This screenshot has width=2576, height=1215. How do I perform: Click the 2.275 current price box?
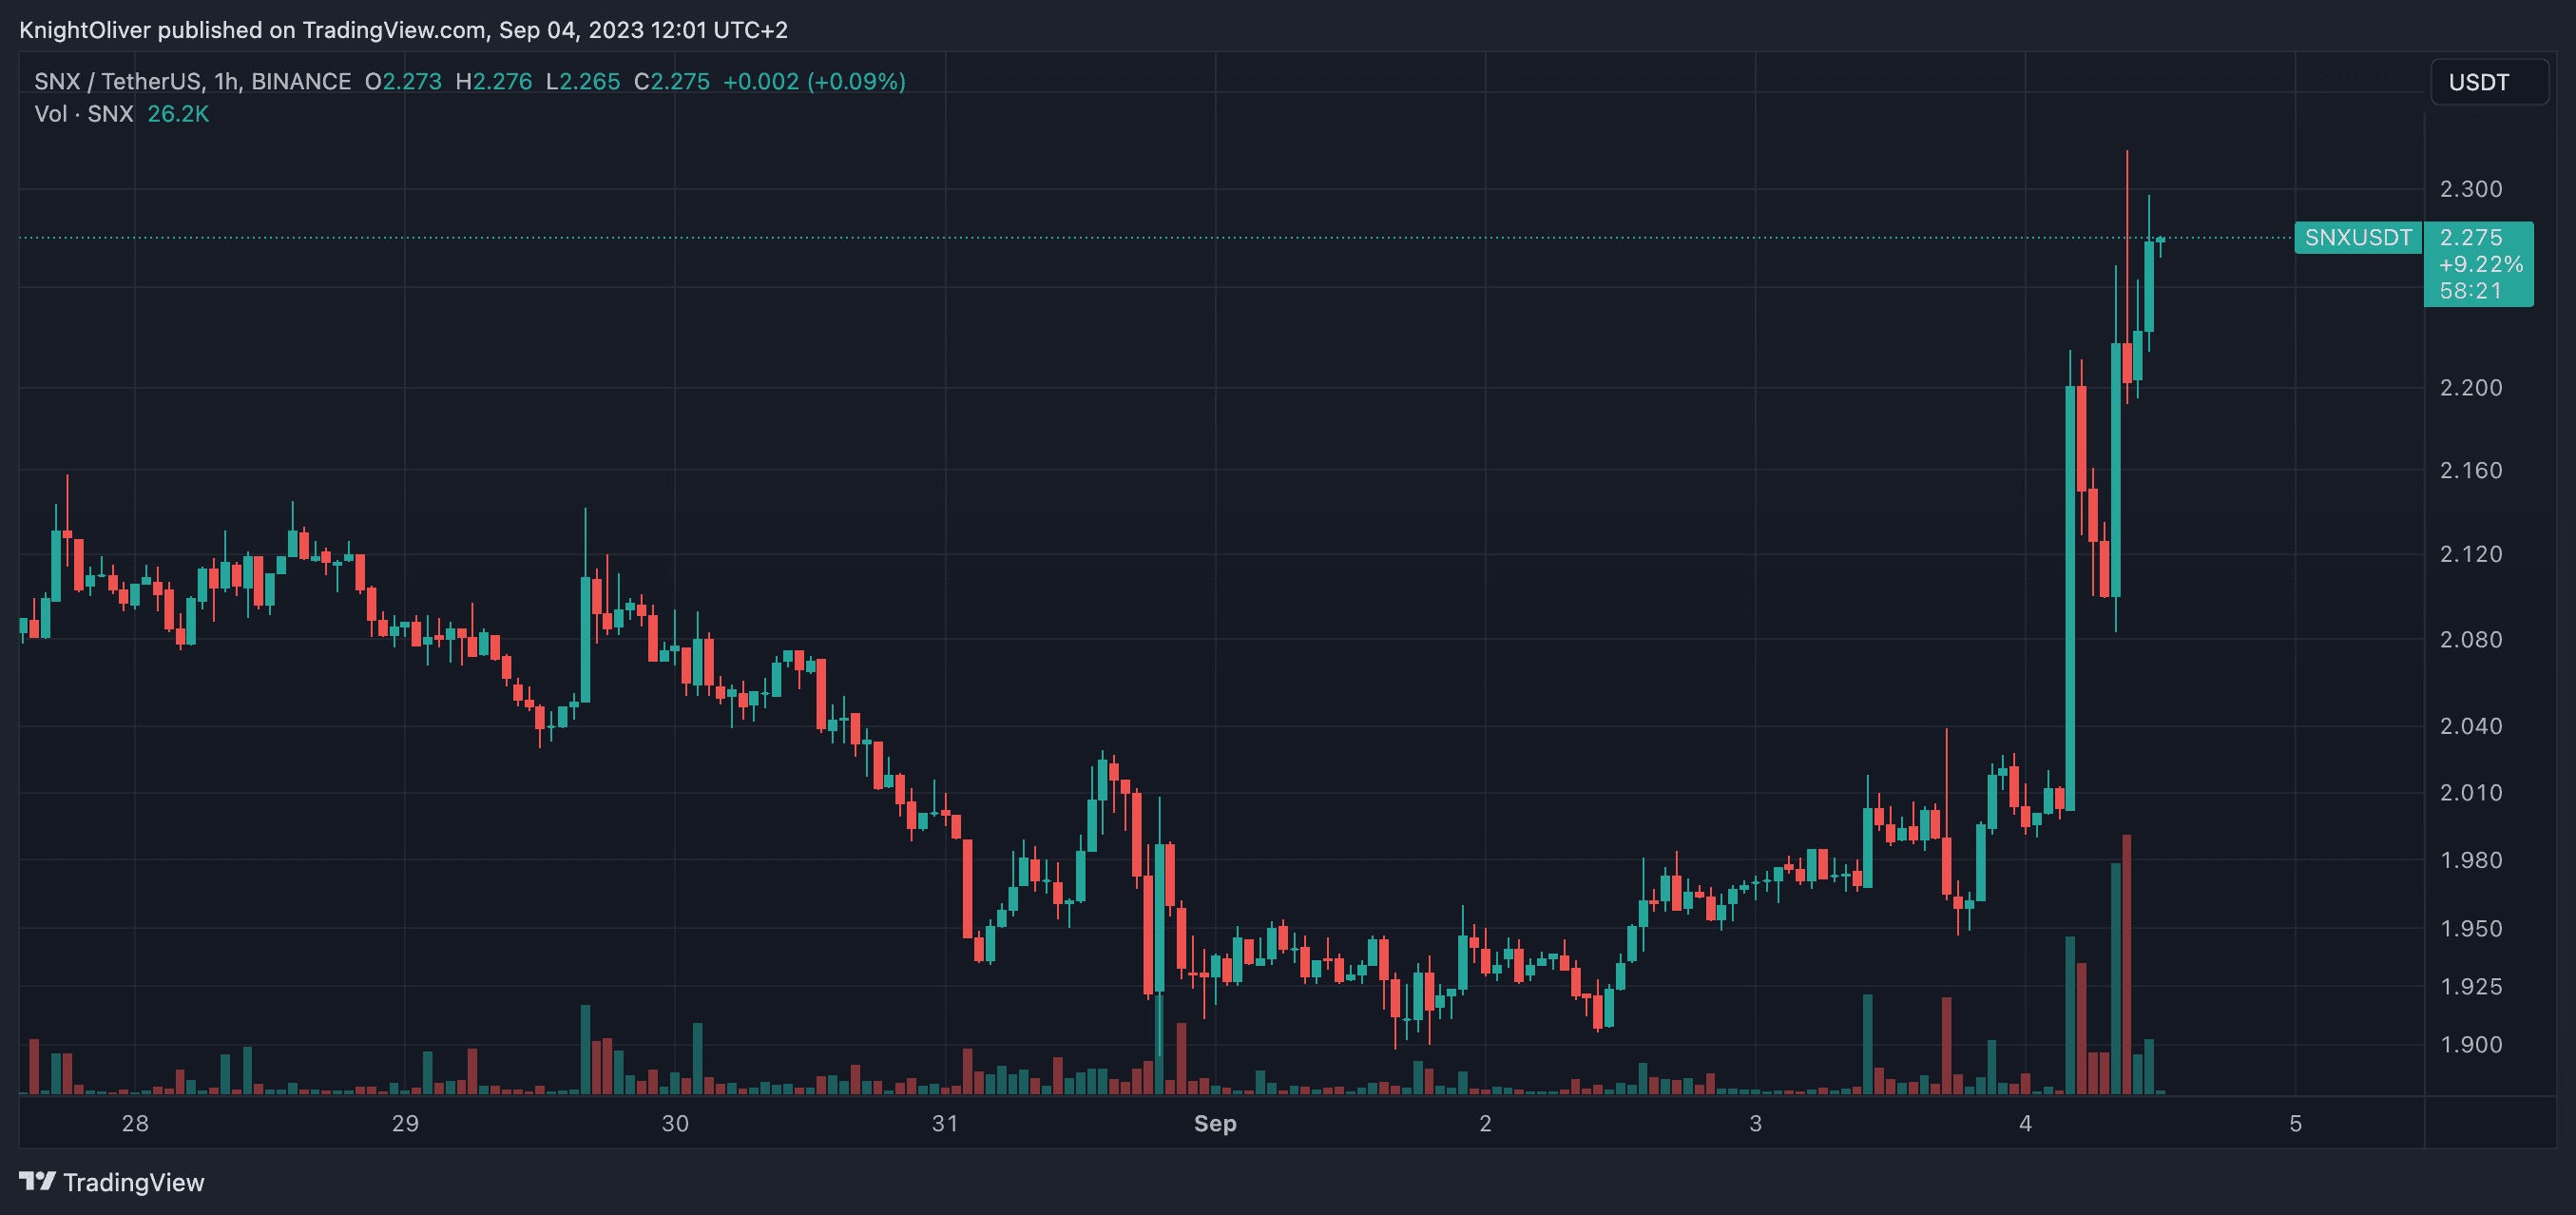click(2478, 264)
